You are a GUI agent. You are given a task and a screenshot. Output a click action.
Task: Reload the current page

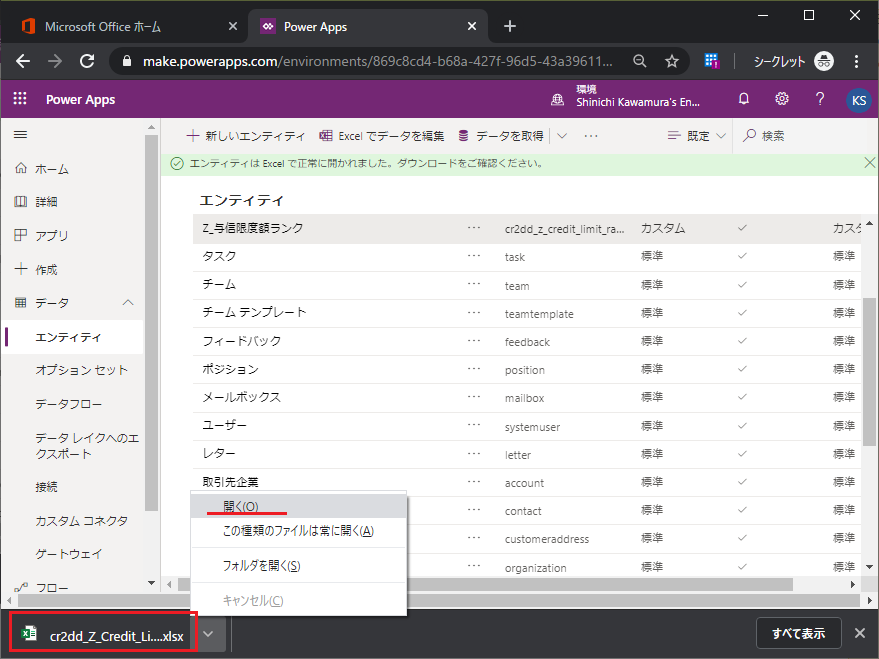click(87, 61)
